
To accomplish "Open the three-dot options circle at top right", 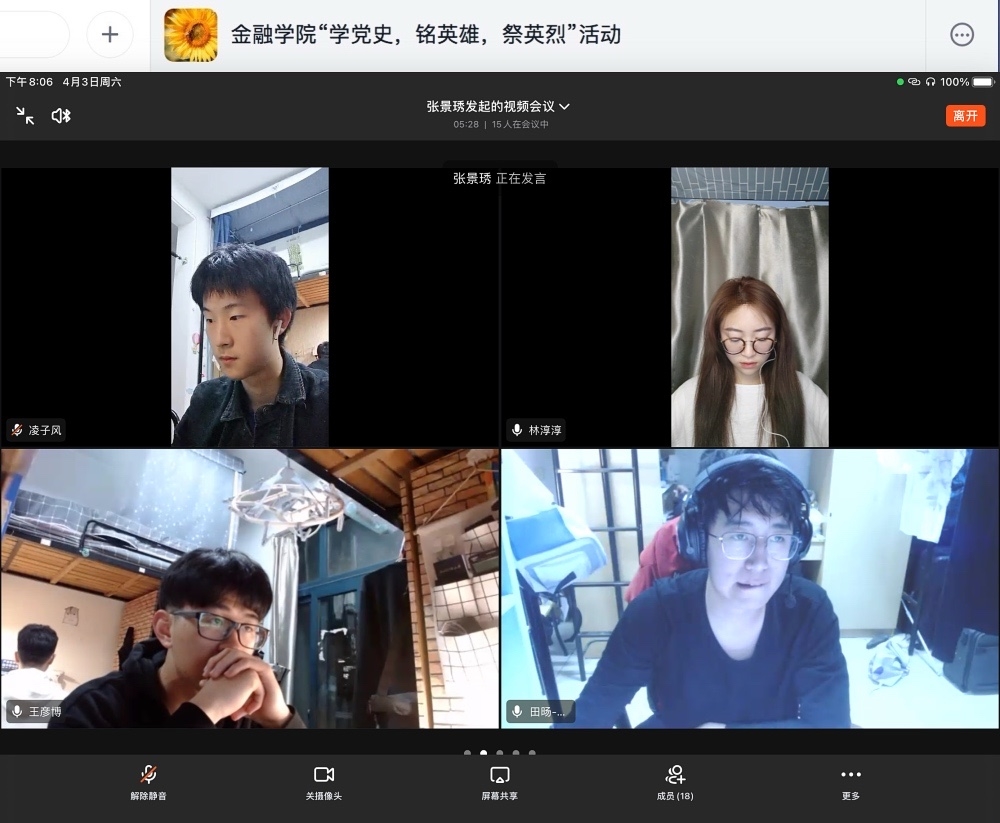I will [961, 35].
